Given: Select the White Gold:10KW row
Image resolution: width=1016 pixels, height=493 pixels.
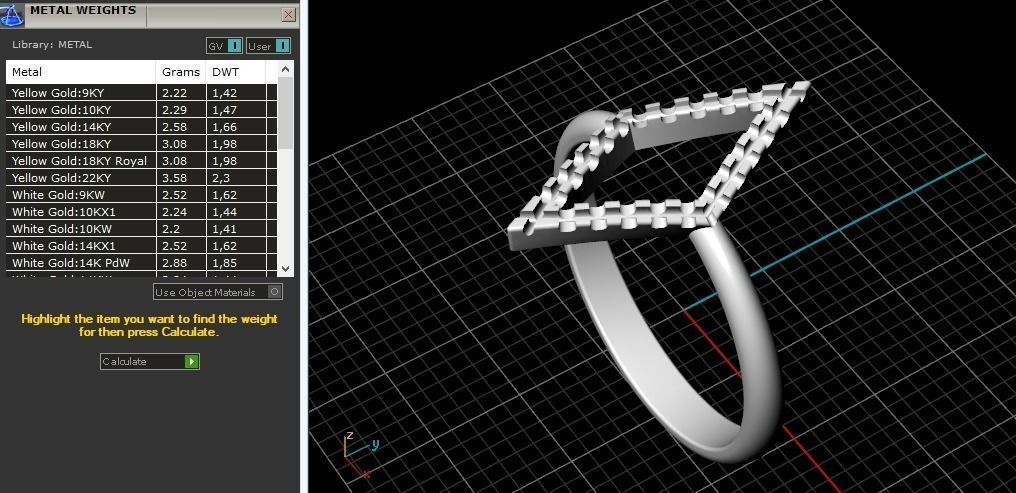Looking at the screenshot, I should [x=141, y=229].
